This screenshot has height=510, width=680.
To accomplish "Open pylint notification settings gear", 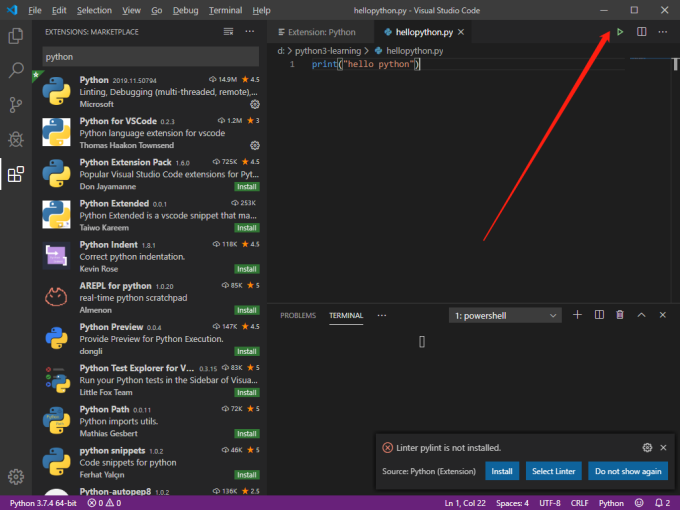I will [x=647, y=448].
